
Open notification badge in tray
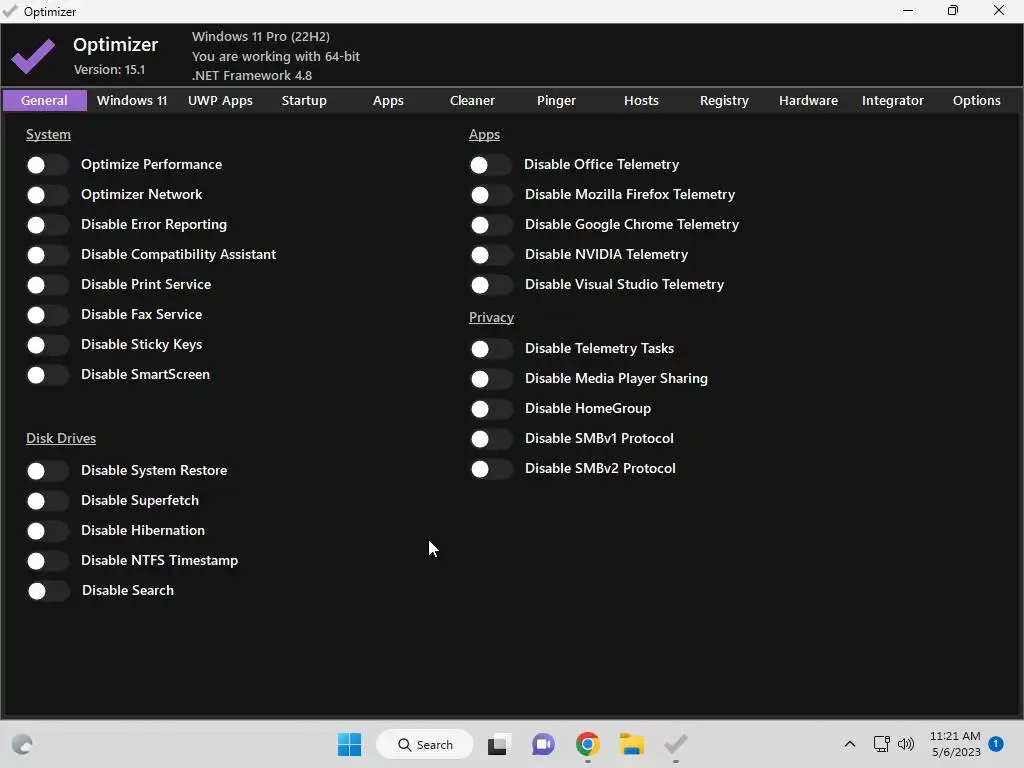pos(996,744)
